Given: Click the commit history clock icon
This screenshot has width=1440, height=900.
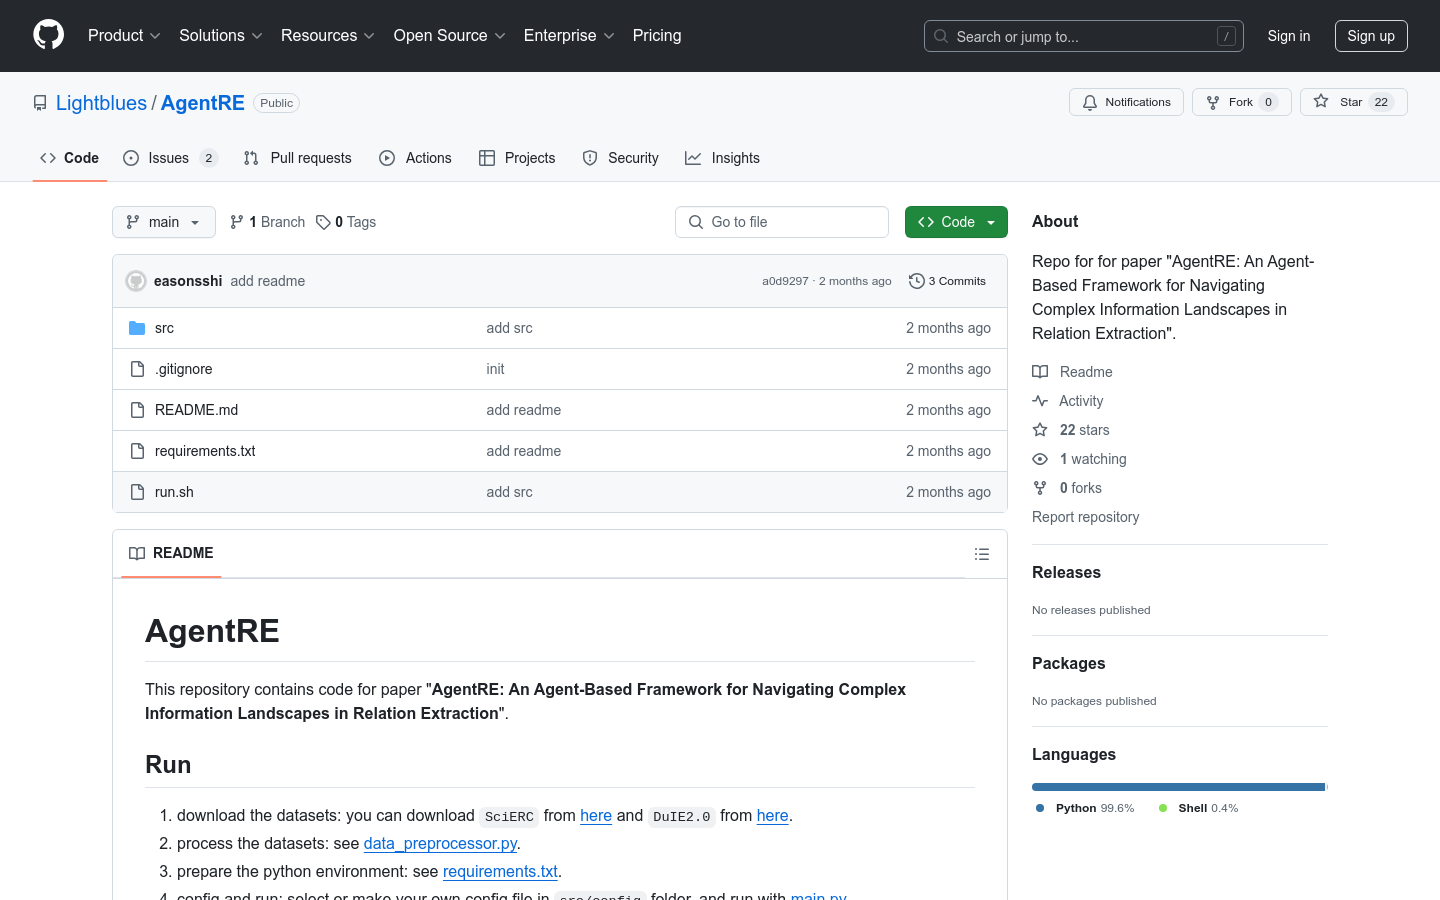Looking at the screenshot, I should click(916, 281).
